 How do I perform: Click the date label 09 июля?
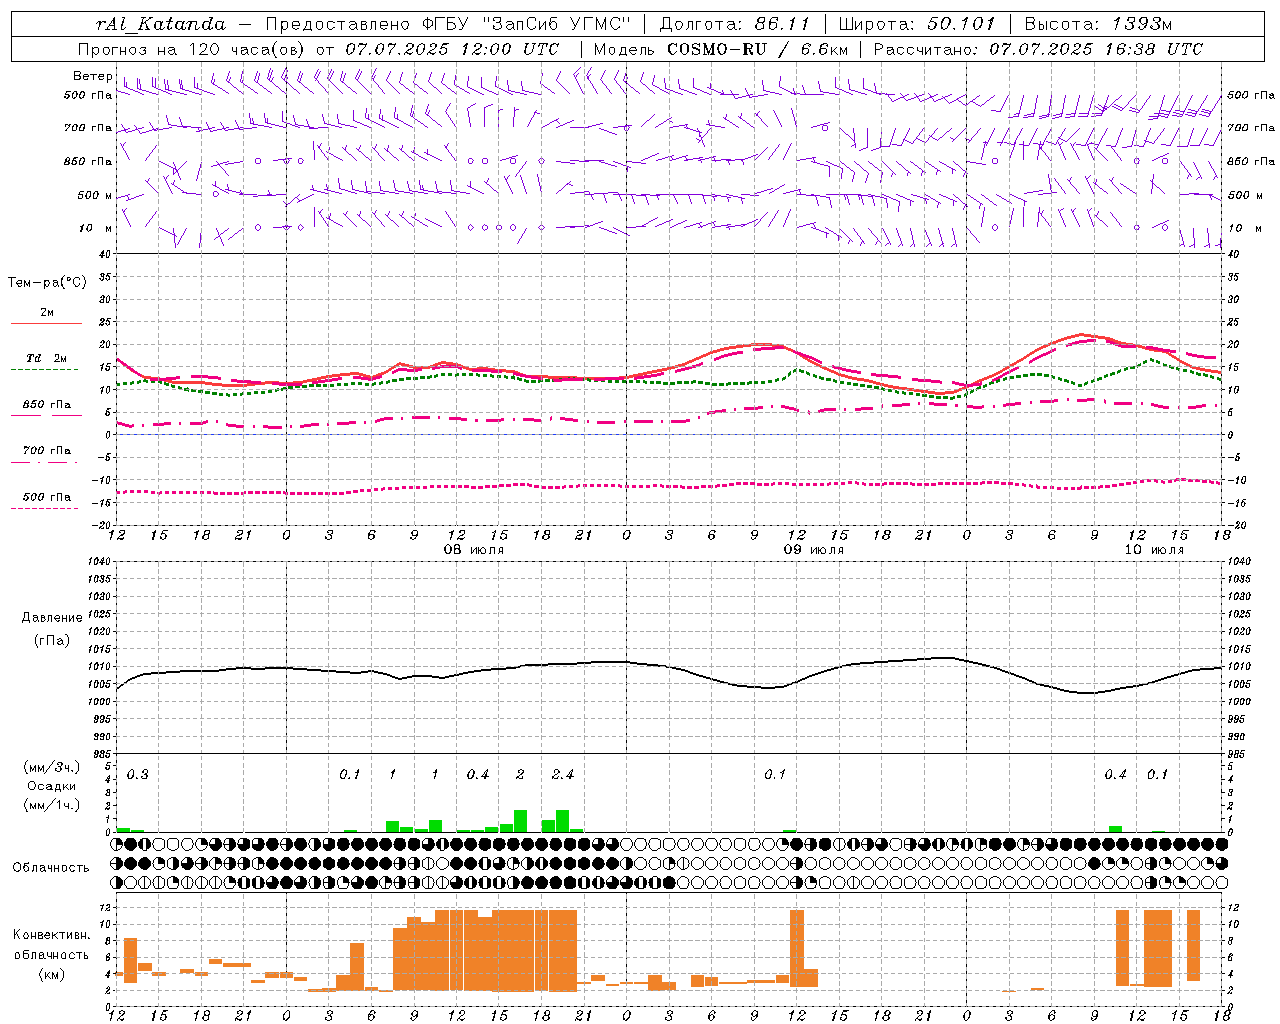click(814, 550)
